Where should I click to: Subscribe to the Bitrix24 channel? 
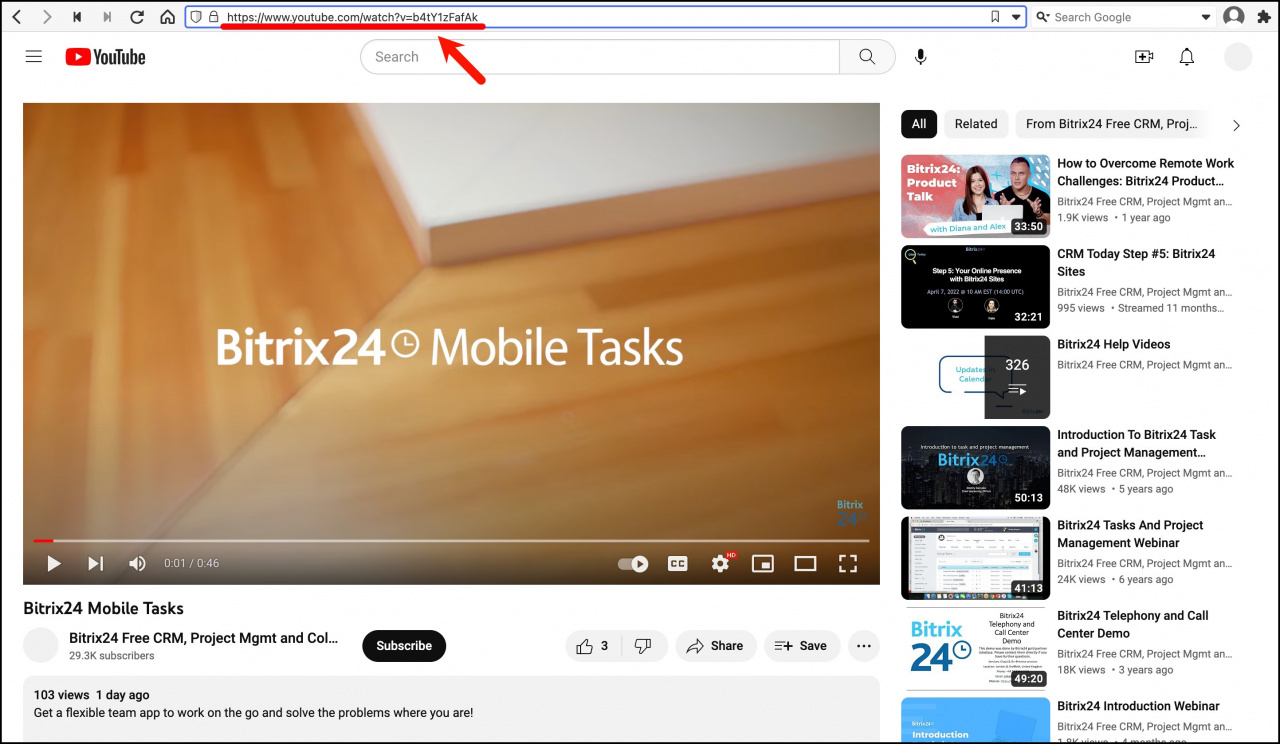coord(404,646)
